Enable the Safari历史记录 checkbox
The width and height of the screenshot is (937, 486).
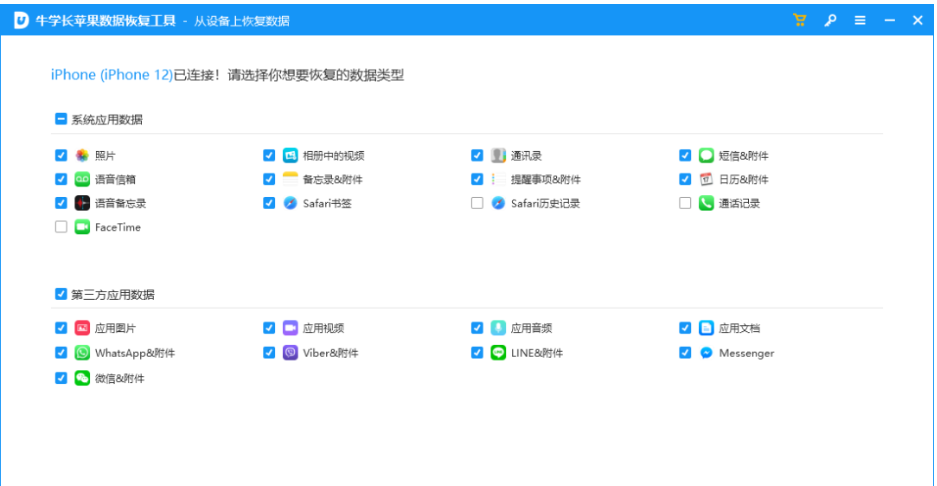click(x=477, y=203)
